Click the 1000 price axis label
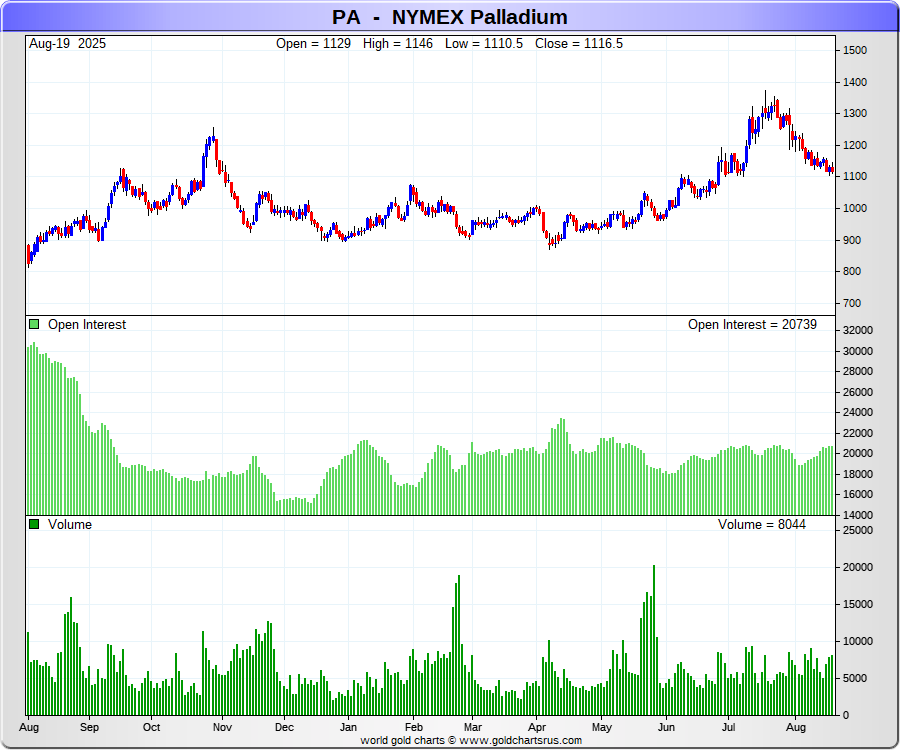Screen dimensions: 900x750 tap(855, 208)
